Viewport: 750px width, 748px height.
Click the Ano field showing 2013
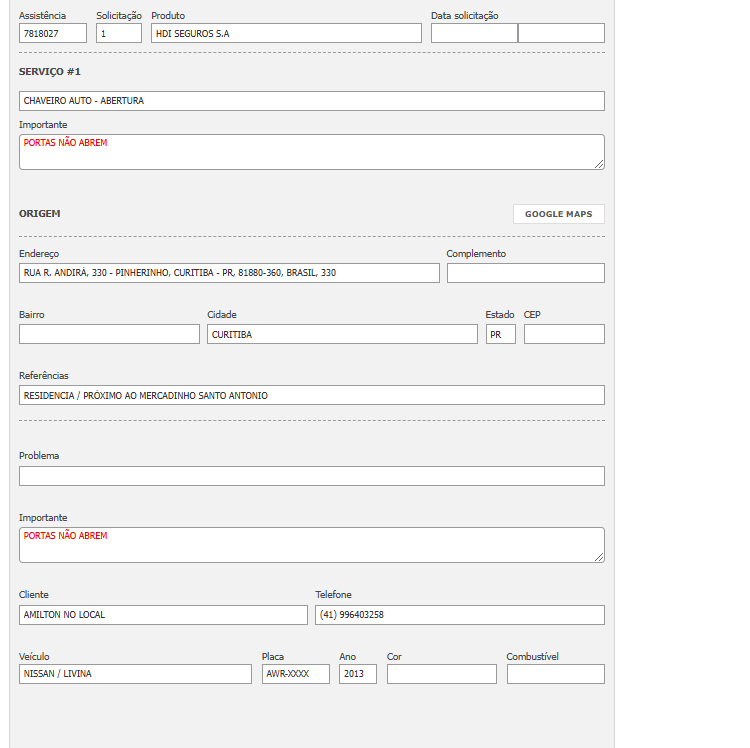357,674
